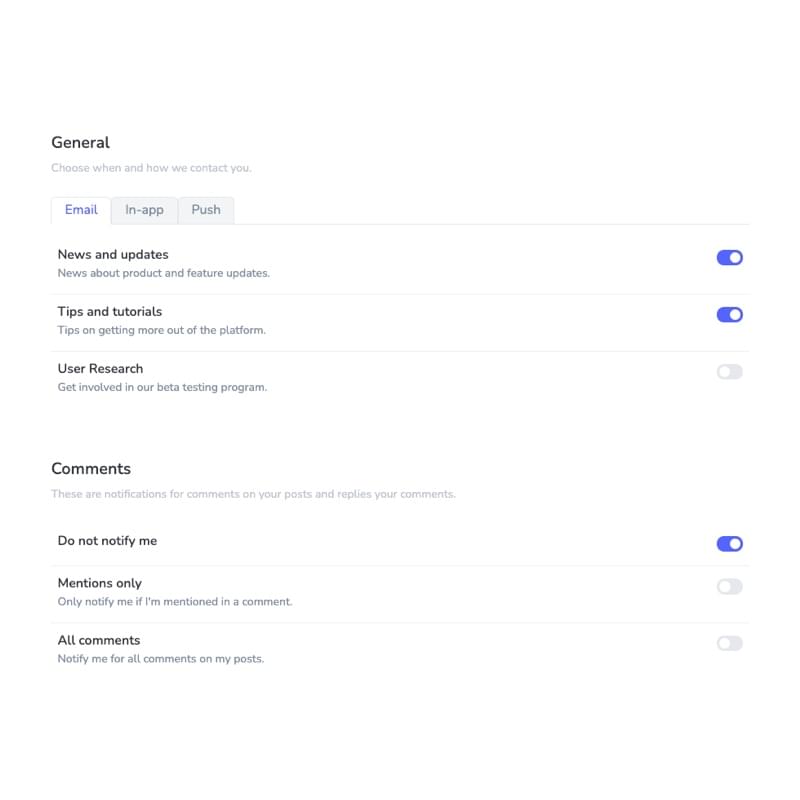Click the 'Notify me for all comments' description
800x800 pixels.
click(x=161, y=659)
